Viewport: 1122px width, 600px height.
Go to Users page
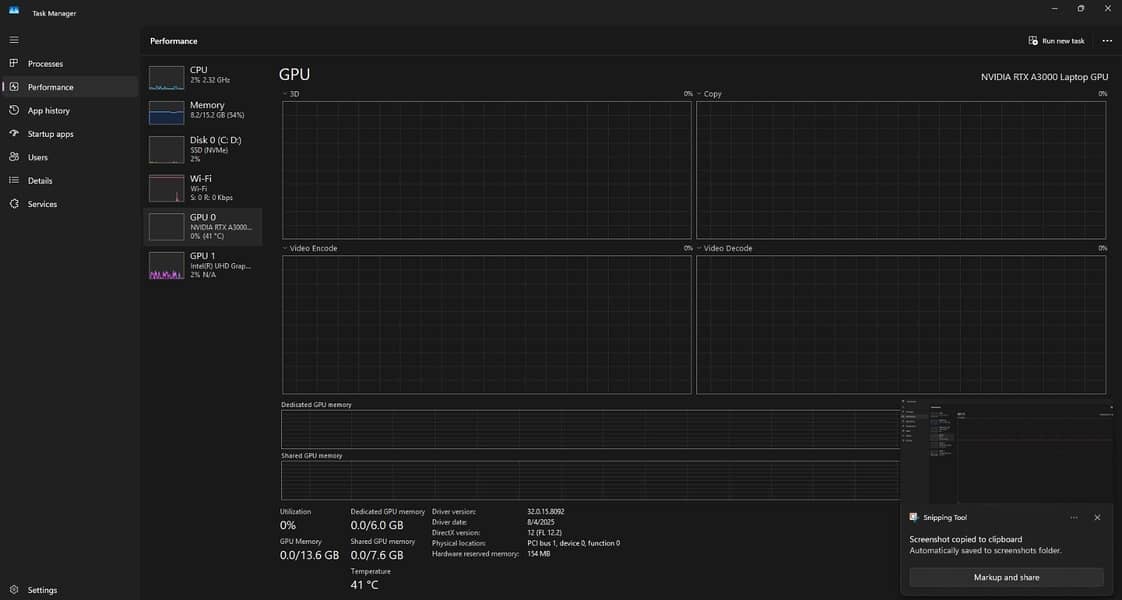click(x=38, y=157)
